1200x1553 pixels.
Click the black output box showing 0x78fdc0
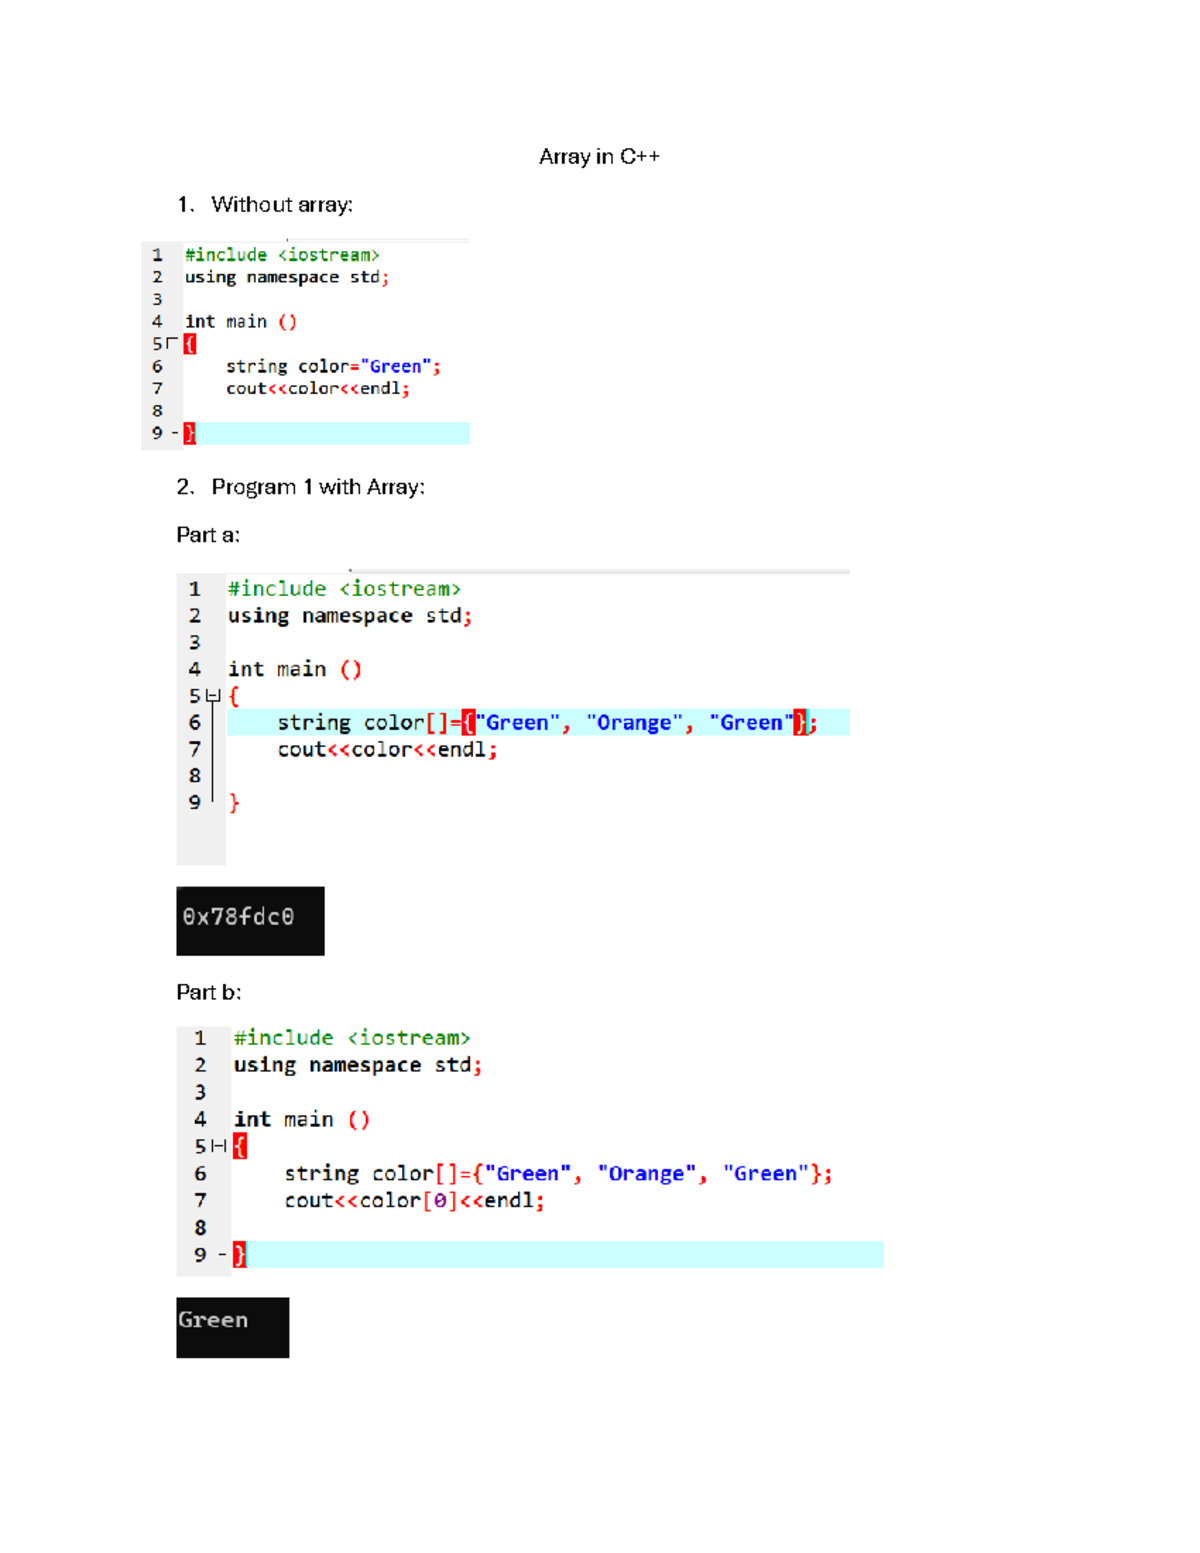pyautogui.click(x=250, y=920)
